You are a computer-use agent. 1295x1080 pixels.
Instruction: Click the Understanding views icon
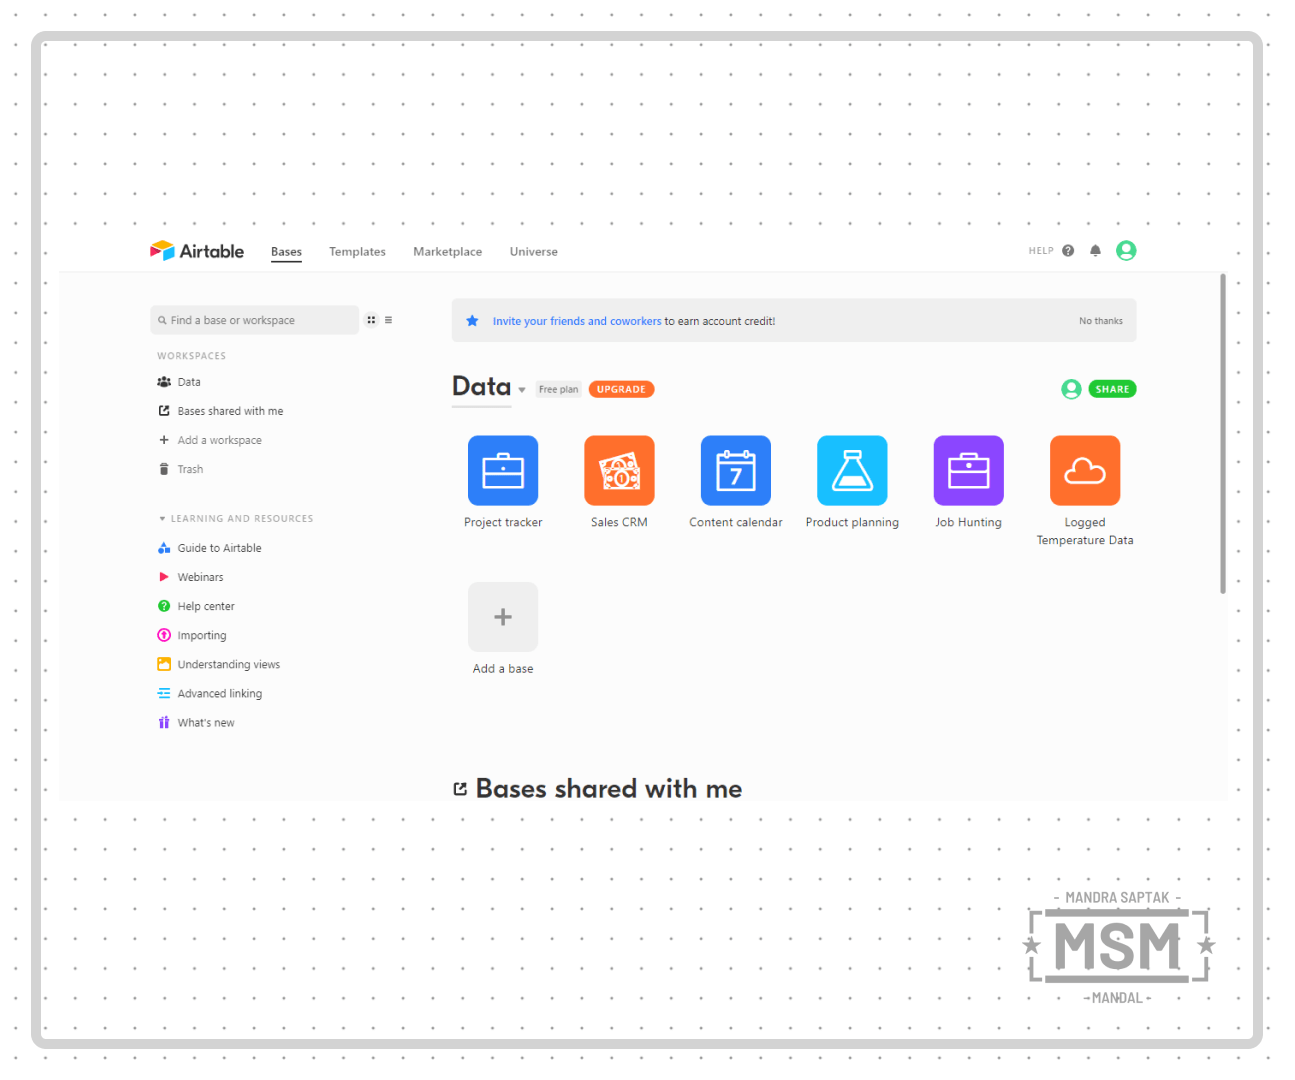click(164, 664)
